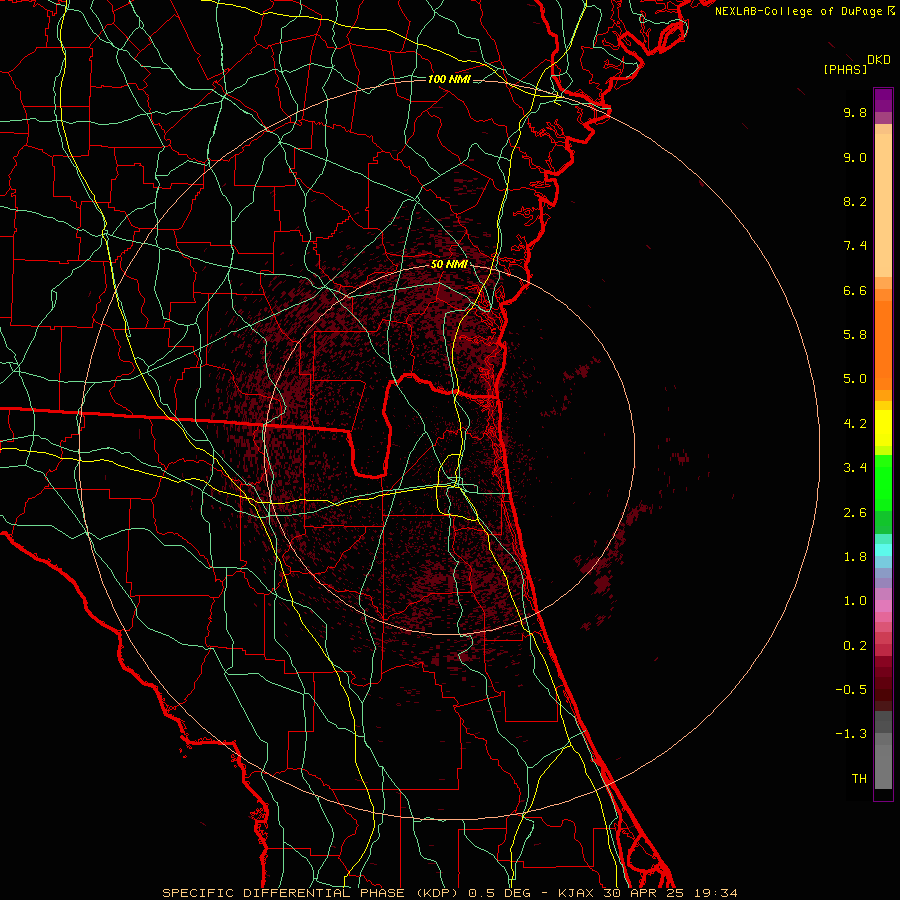Click the 2.6 value on the color scale
Screen dimensions: 900x900
pos(855,513)
